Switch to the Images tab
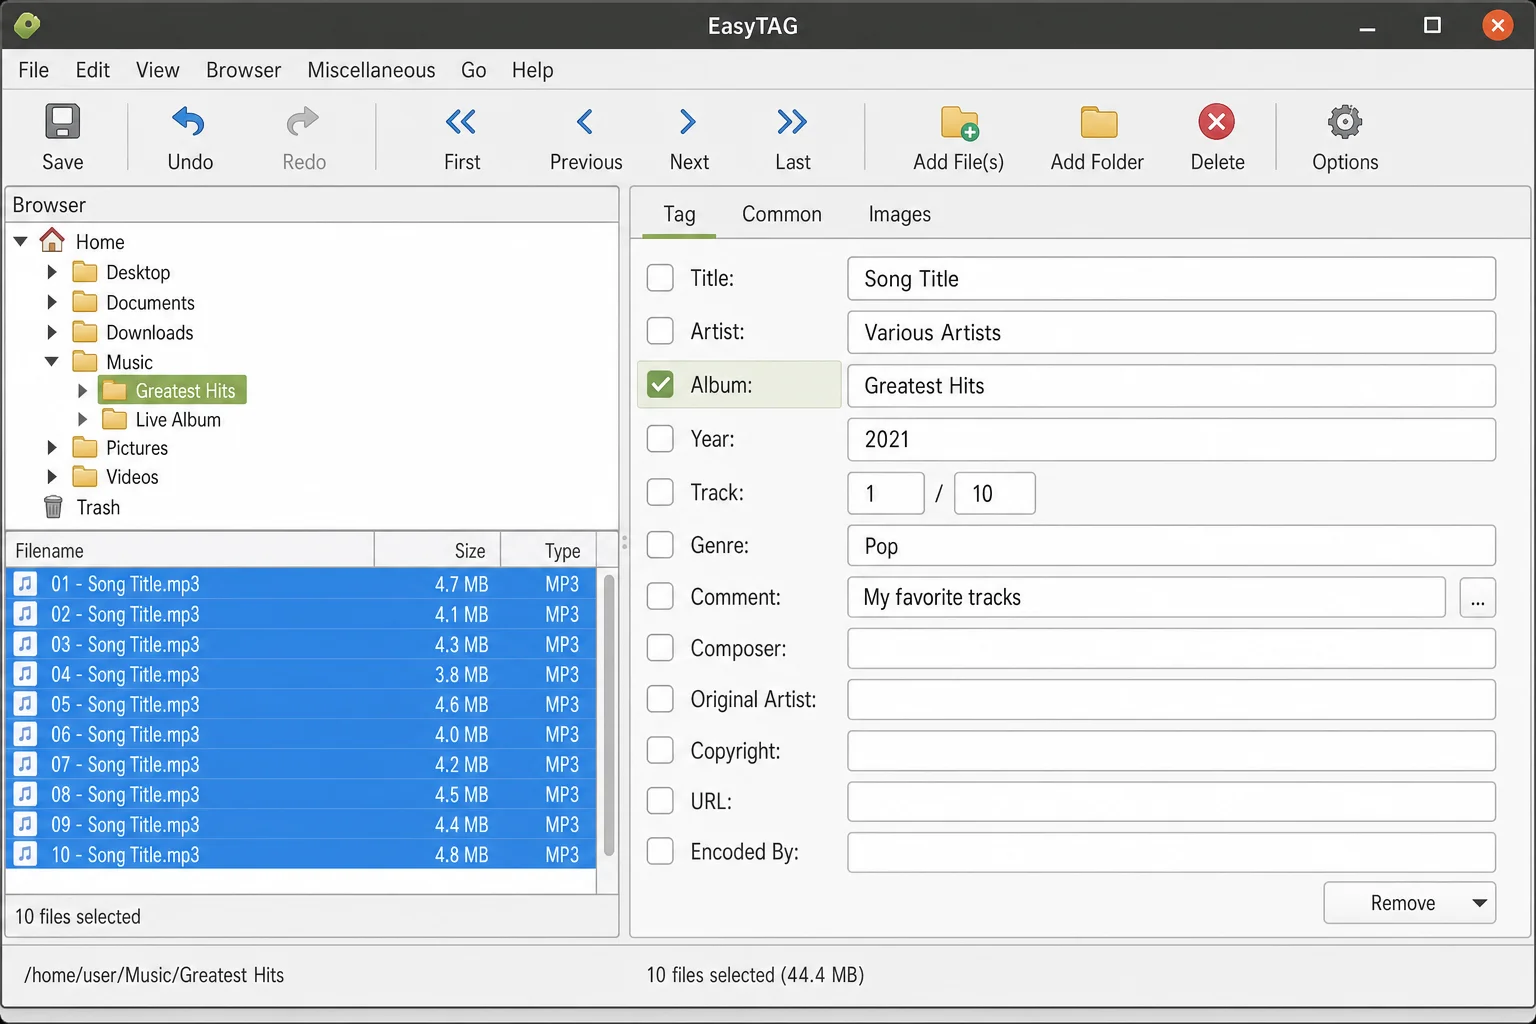 point(899,214)
